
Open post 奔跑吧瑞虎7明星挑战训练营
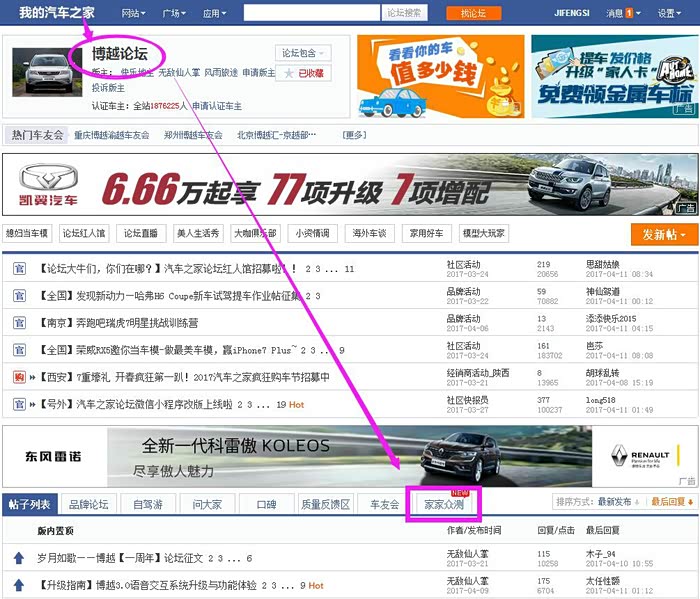coord(118,323)
